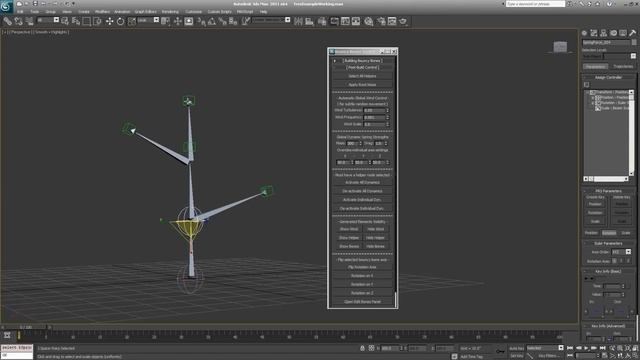The height and width of the screenshot is (360, 640).
Task: Click the Assign Controller icon button
Action: coord(587,84)
